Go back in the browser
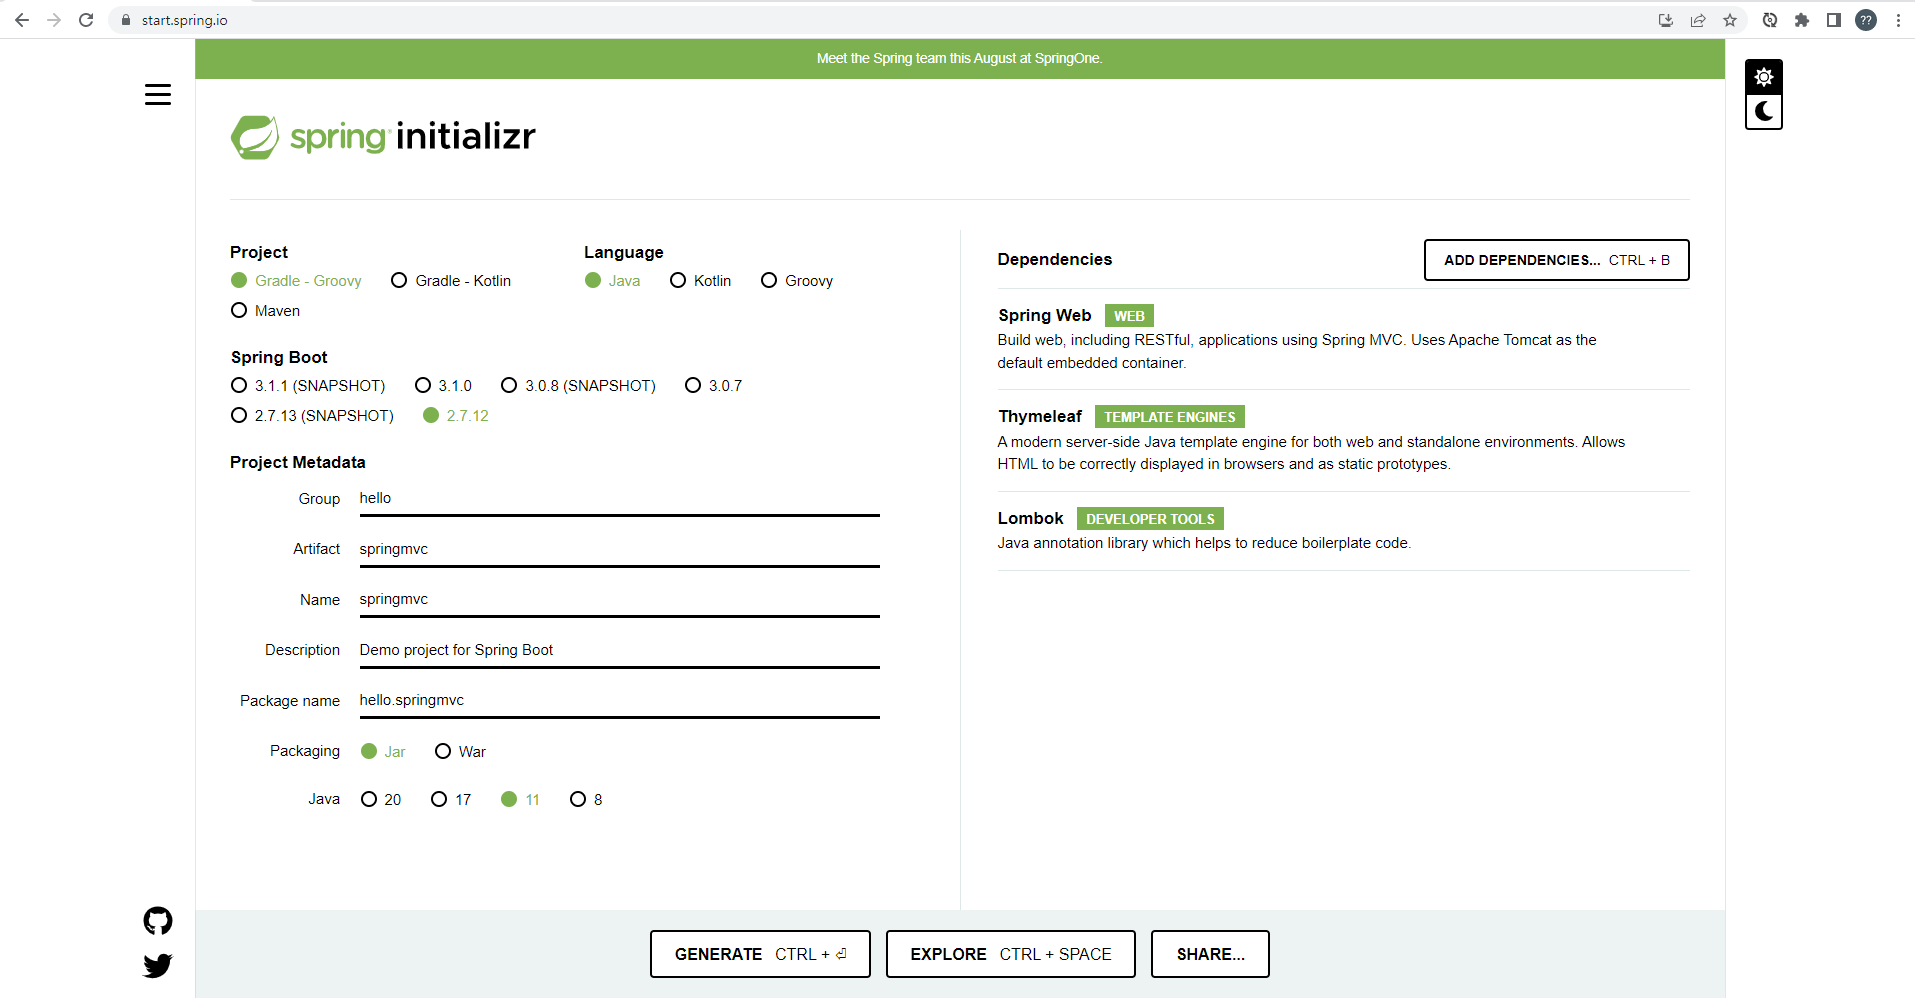 coord(22,20)
